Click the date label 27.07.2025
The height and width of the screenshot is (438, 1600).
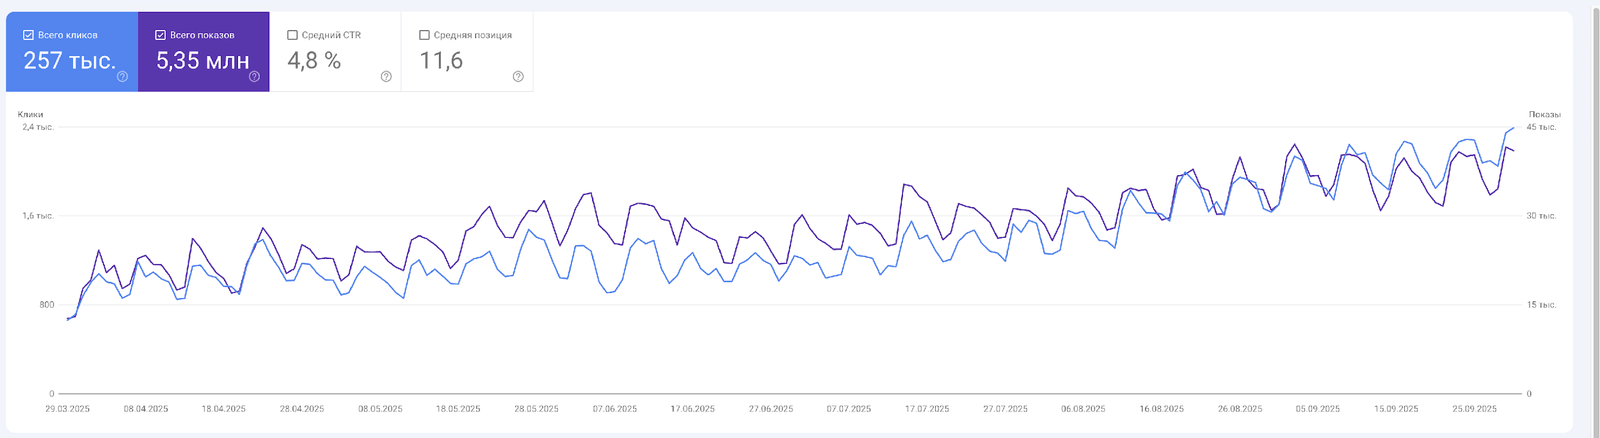point(1005,409)
